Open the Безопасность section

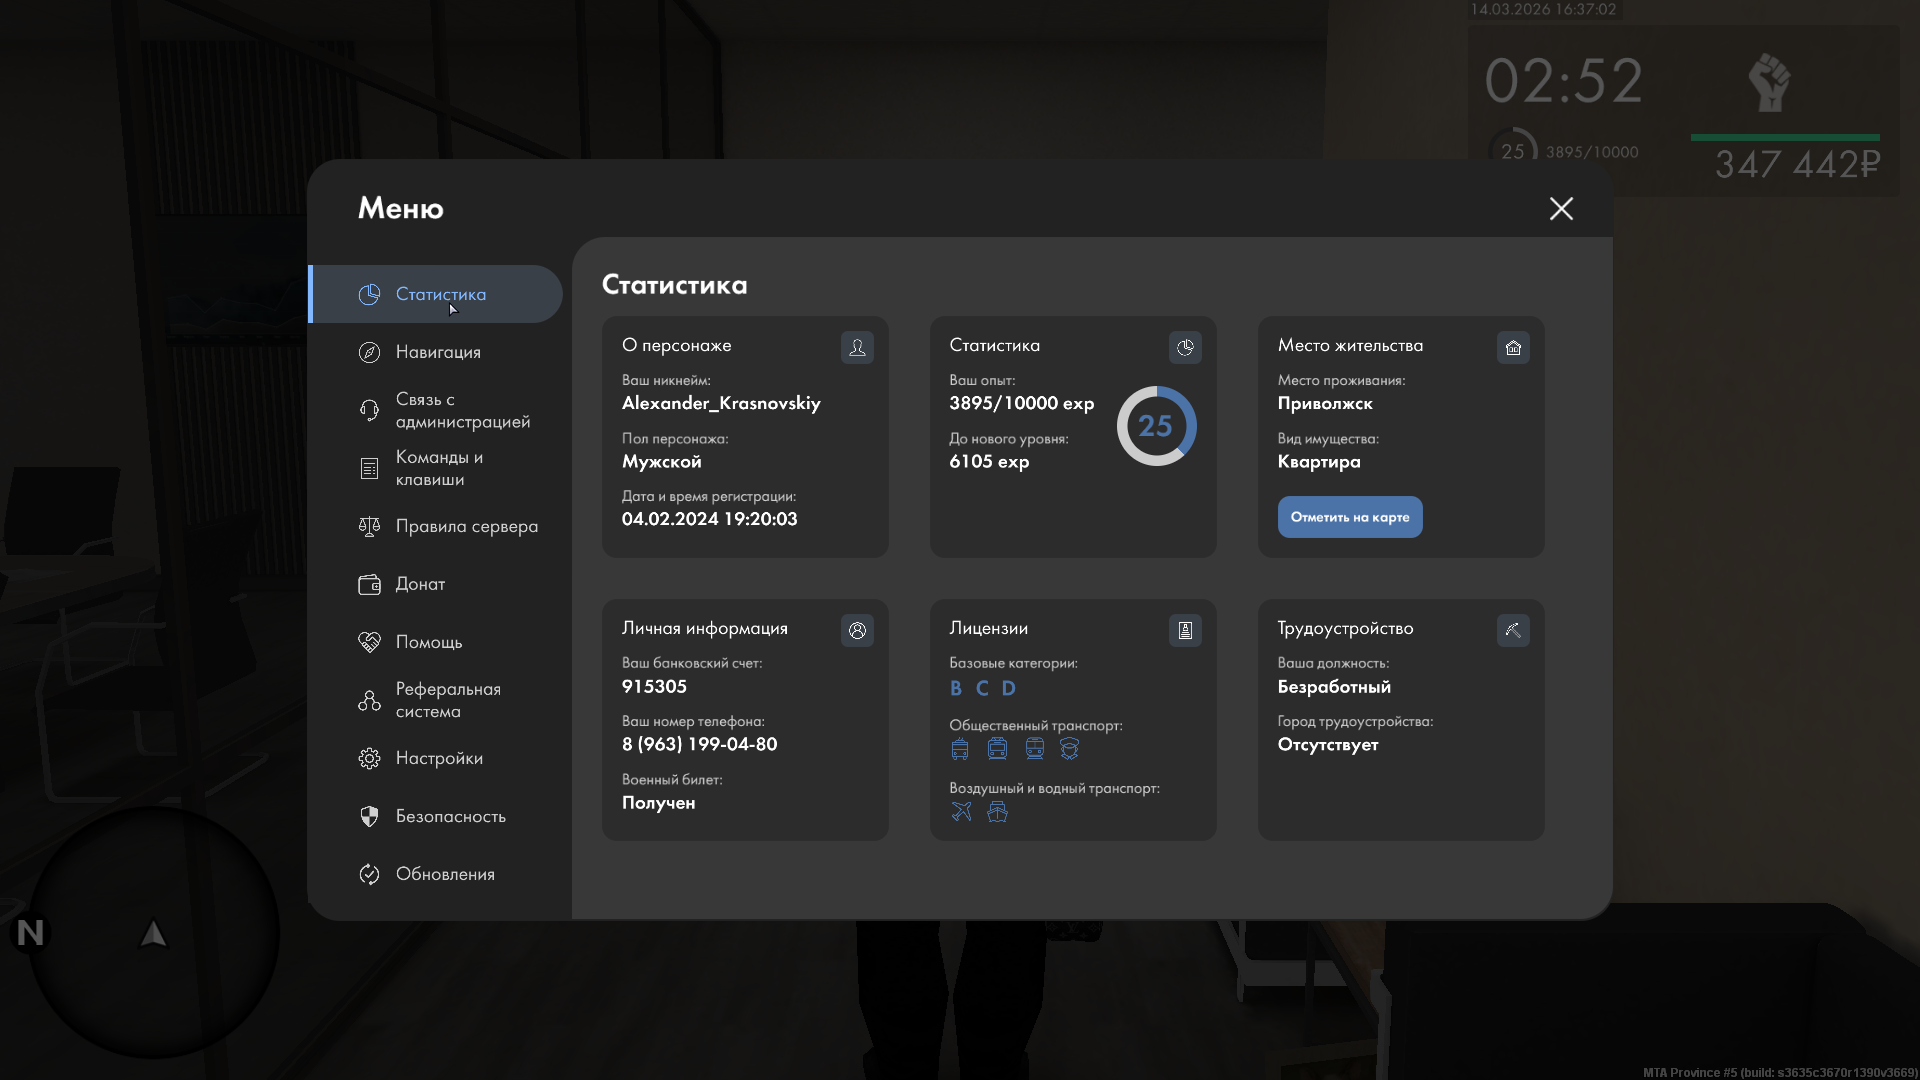[450, 816]
